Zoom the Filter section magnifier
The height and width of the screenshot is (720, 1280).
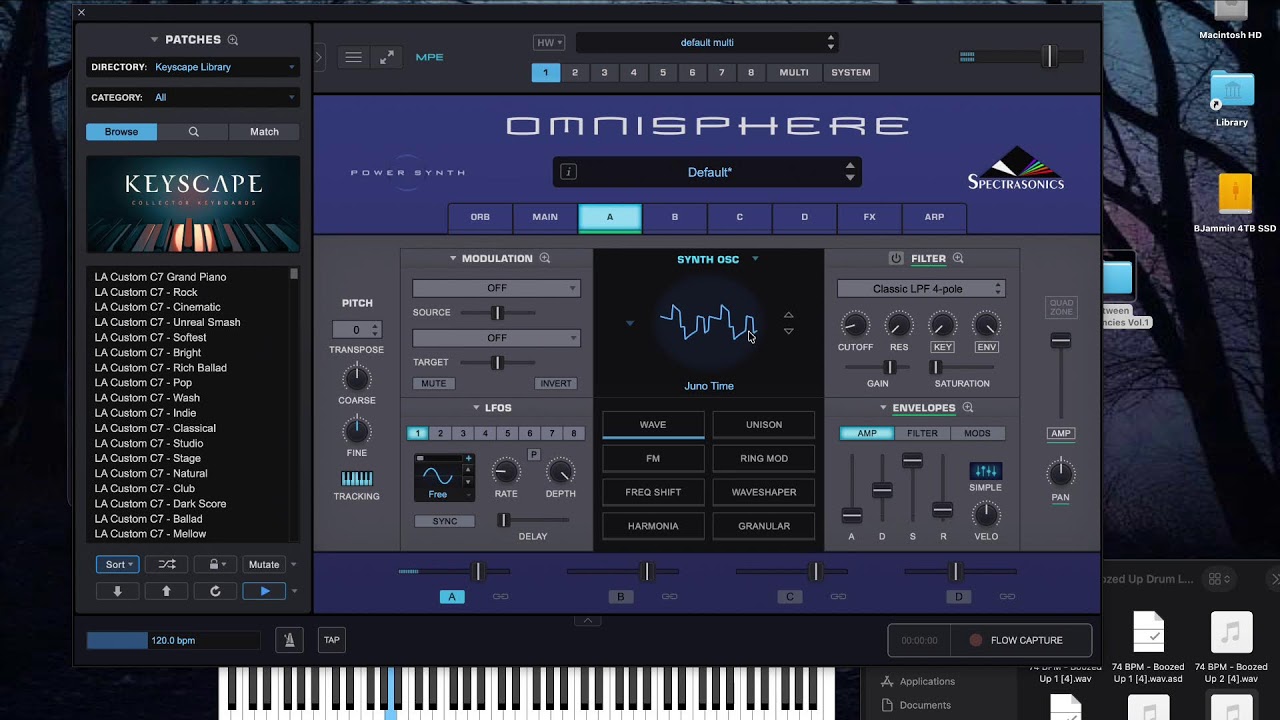(x=958, y=258)
